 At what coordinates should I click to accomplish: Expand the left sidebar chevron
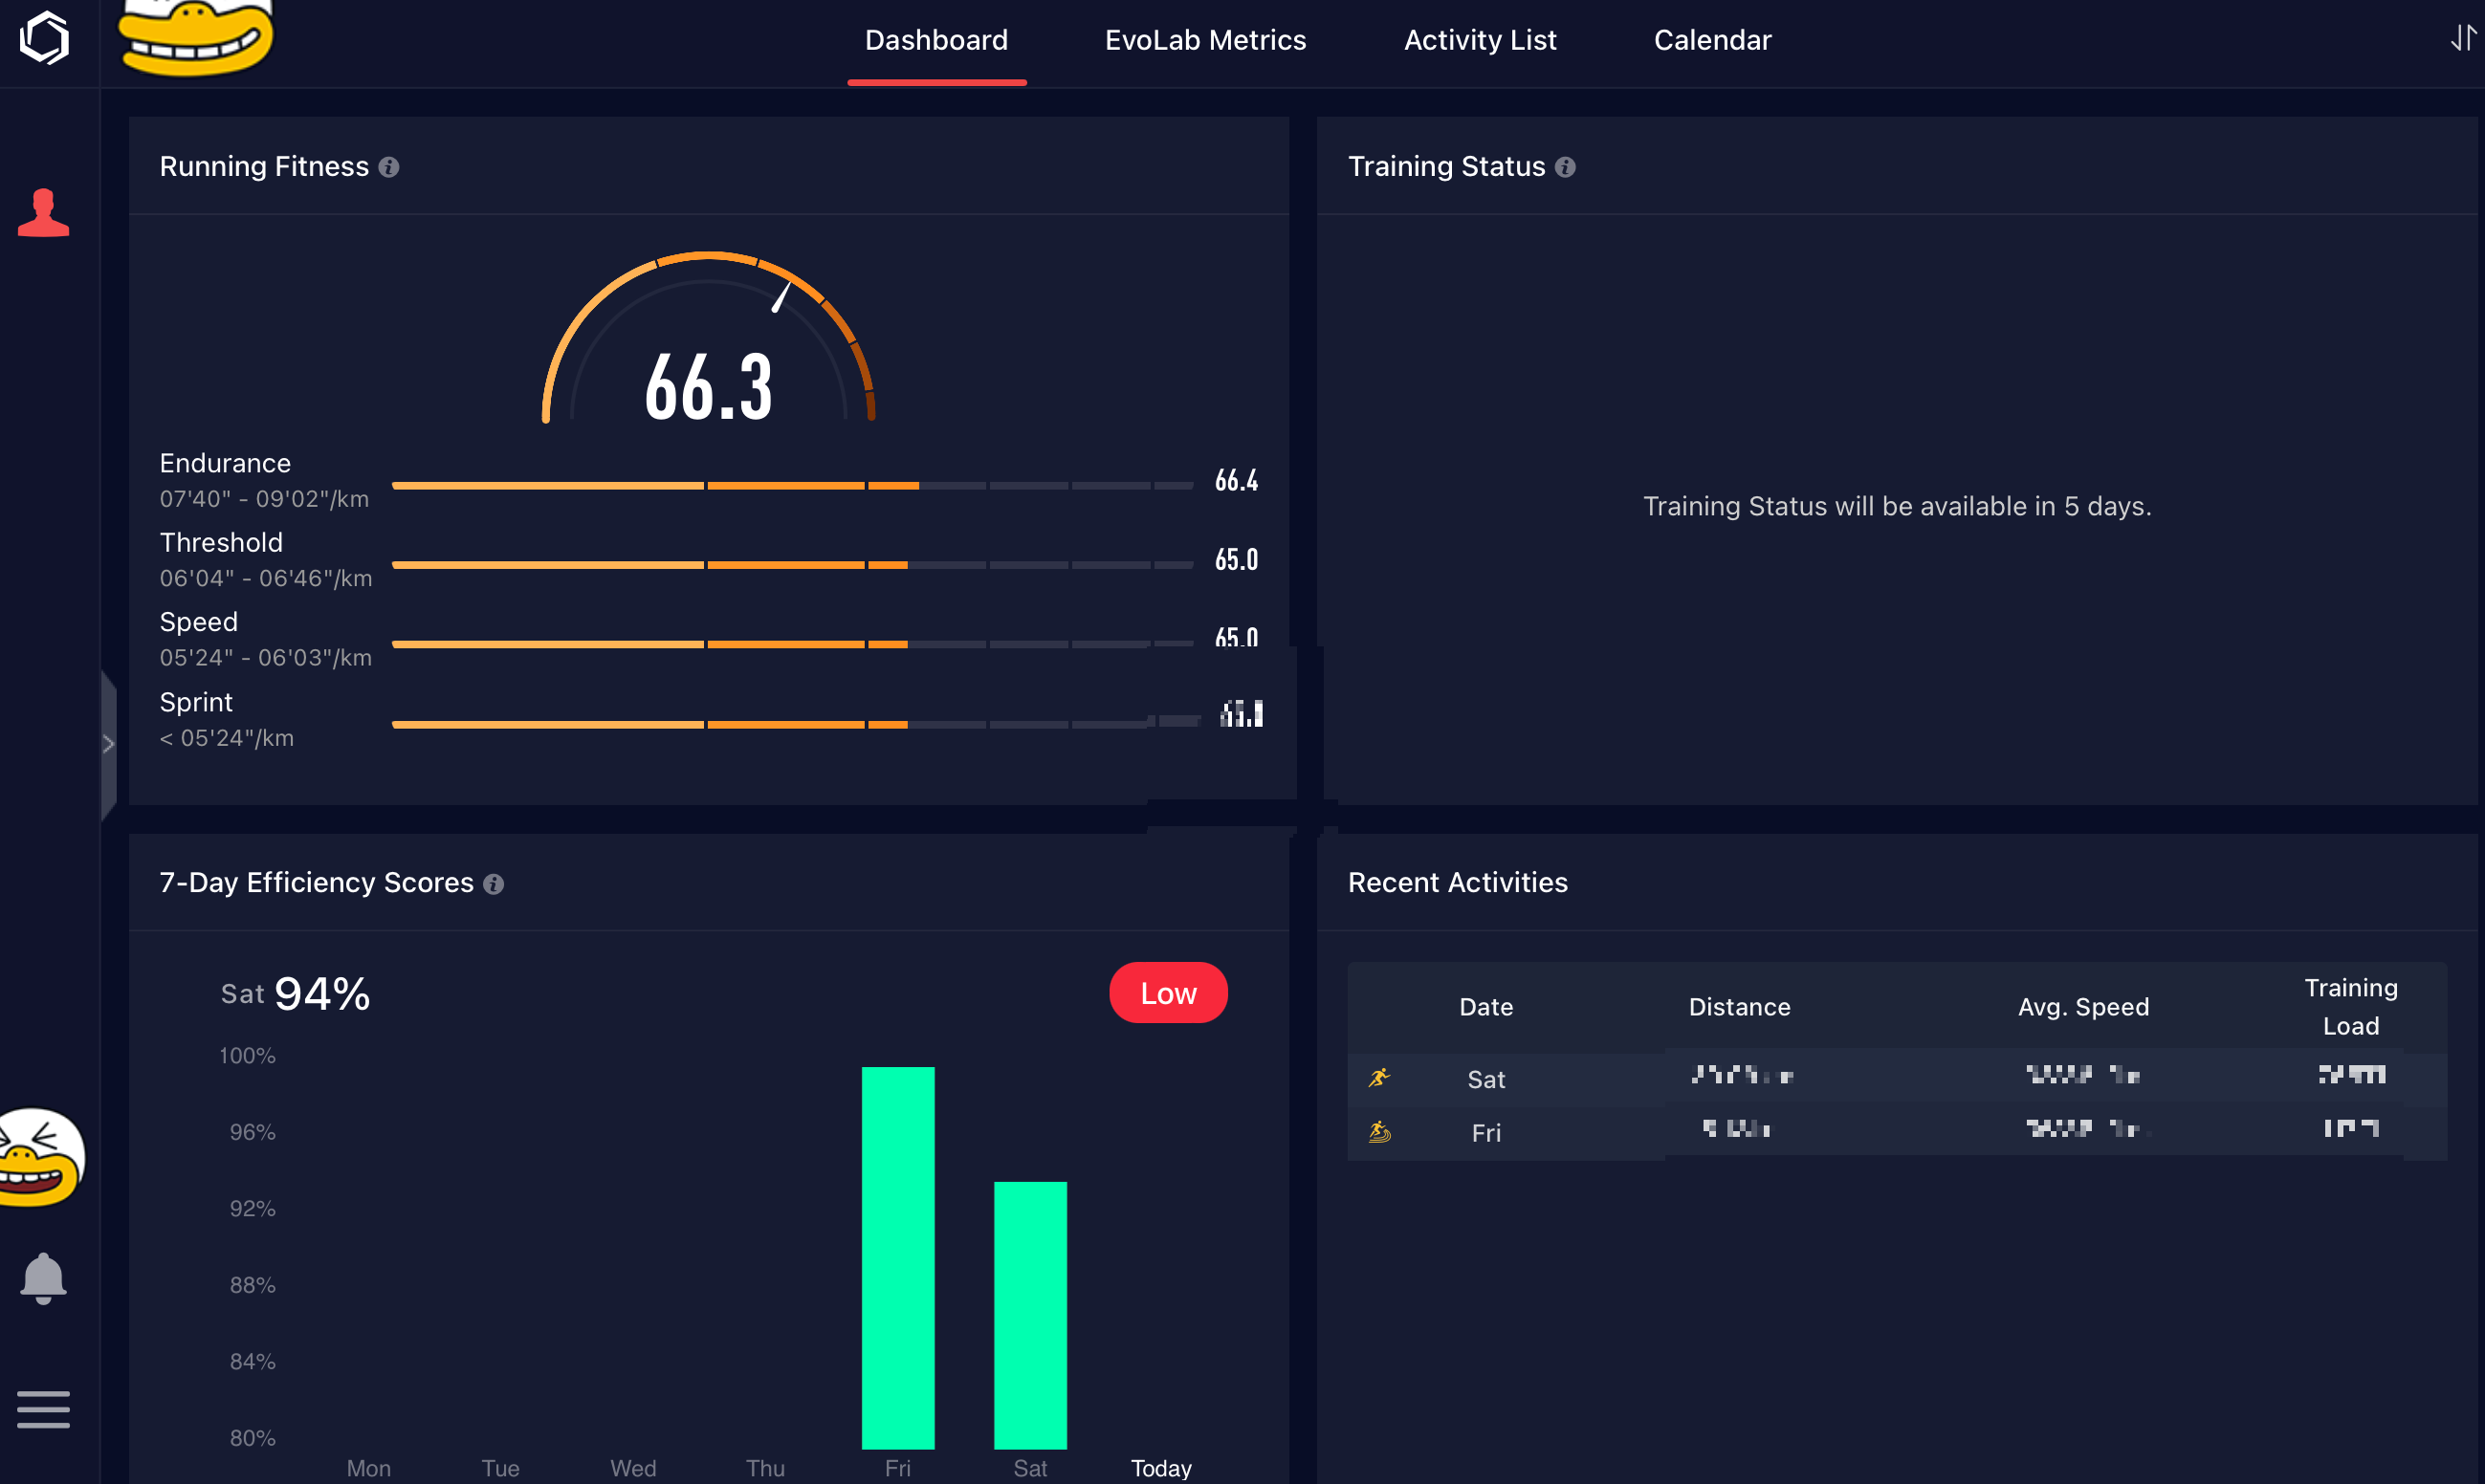point(108,744)
